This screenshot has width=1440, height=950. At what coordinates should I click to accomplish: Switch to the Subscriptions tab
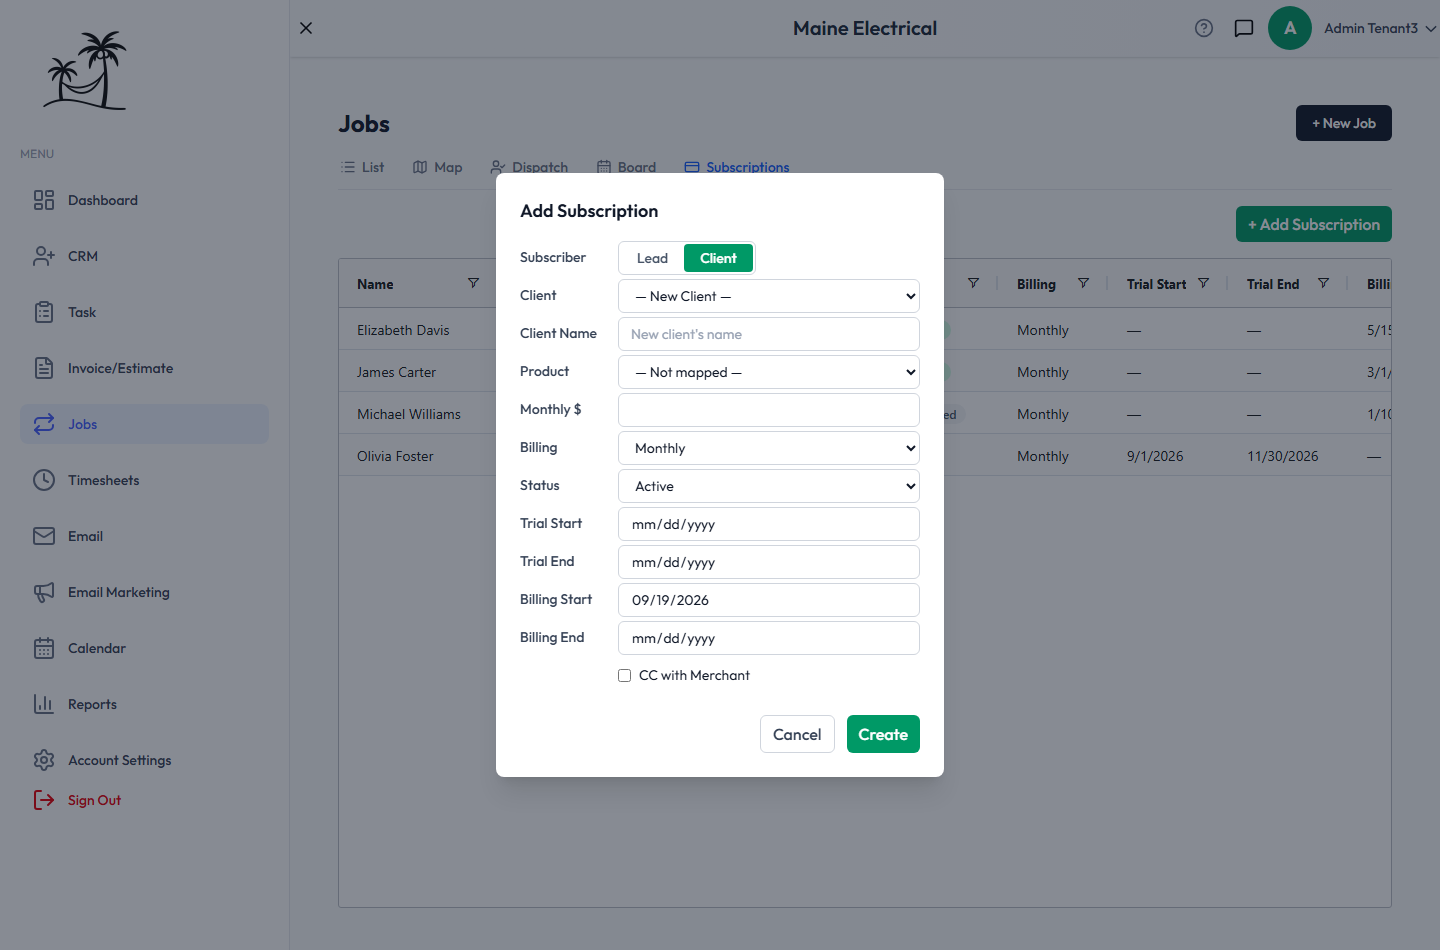(737, 167)
